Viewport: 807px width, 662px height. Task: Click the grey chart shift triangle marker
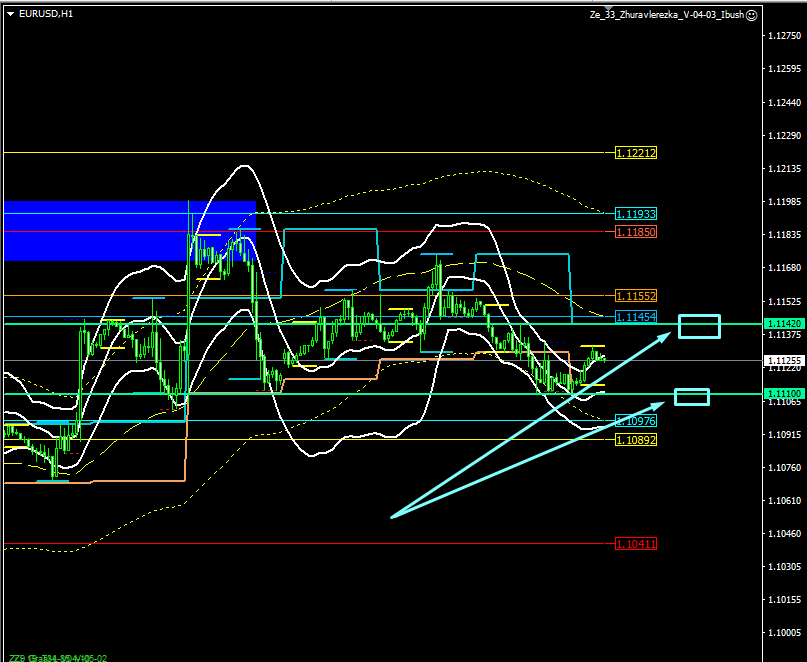pyautogui.click(x=608, y=8)
